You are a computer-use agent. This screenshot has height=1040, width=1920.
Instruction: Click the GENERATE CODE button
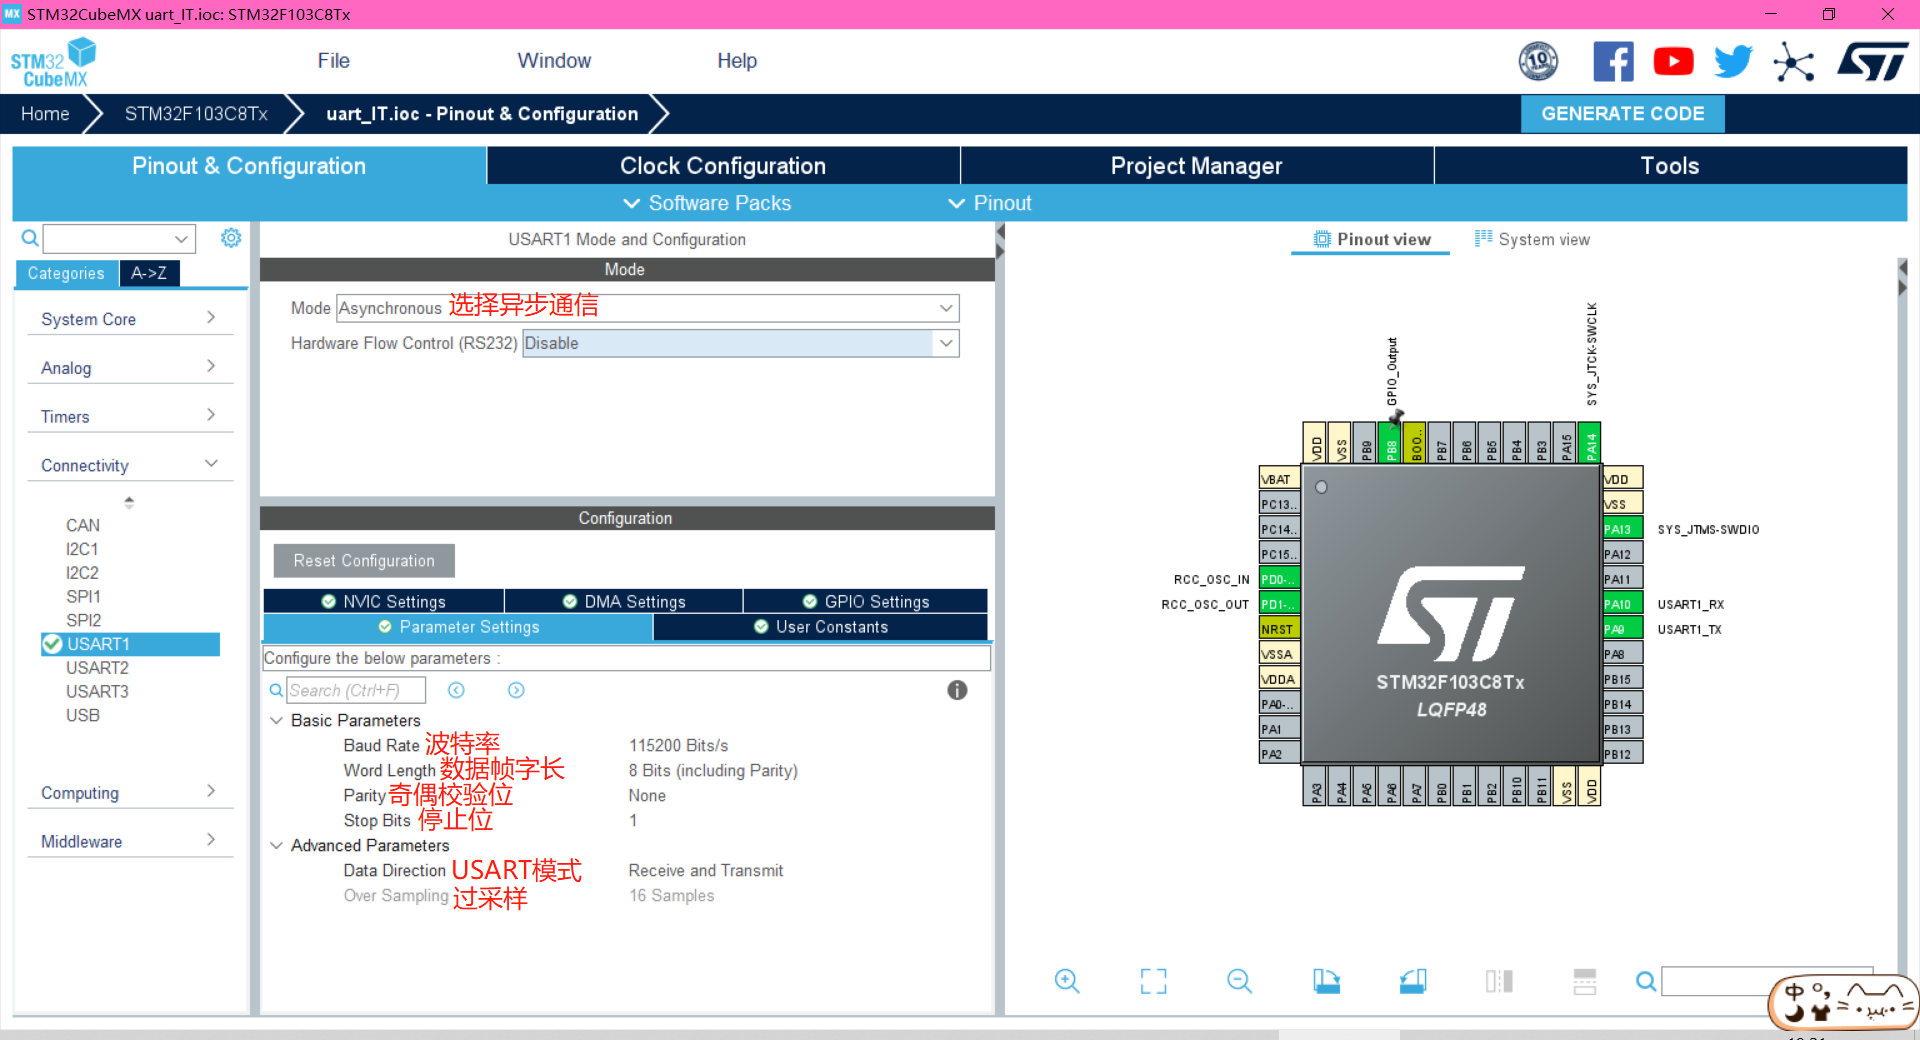[x=1623, y=114]
